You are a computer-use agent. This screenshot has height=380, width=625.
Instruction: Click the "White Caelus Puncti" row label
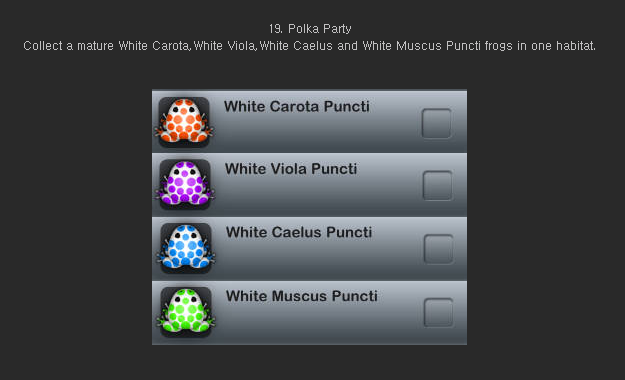click(299, 232)
